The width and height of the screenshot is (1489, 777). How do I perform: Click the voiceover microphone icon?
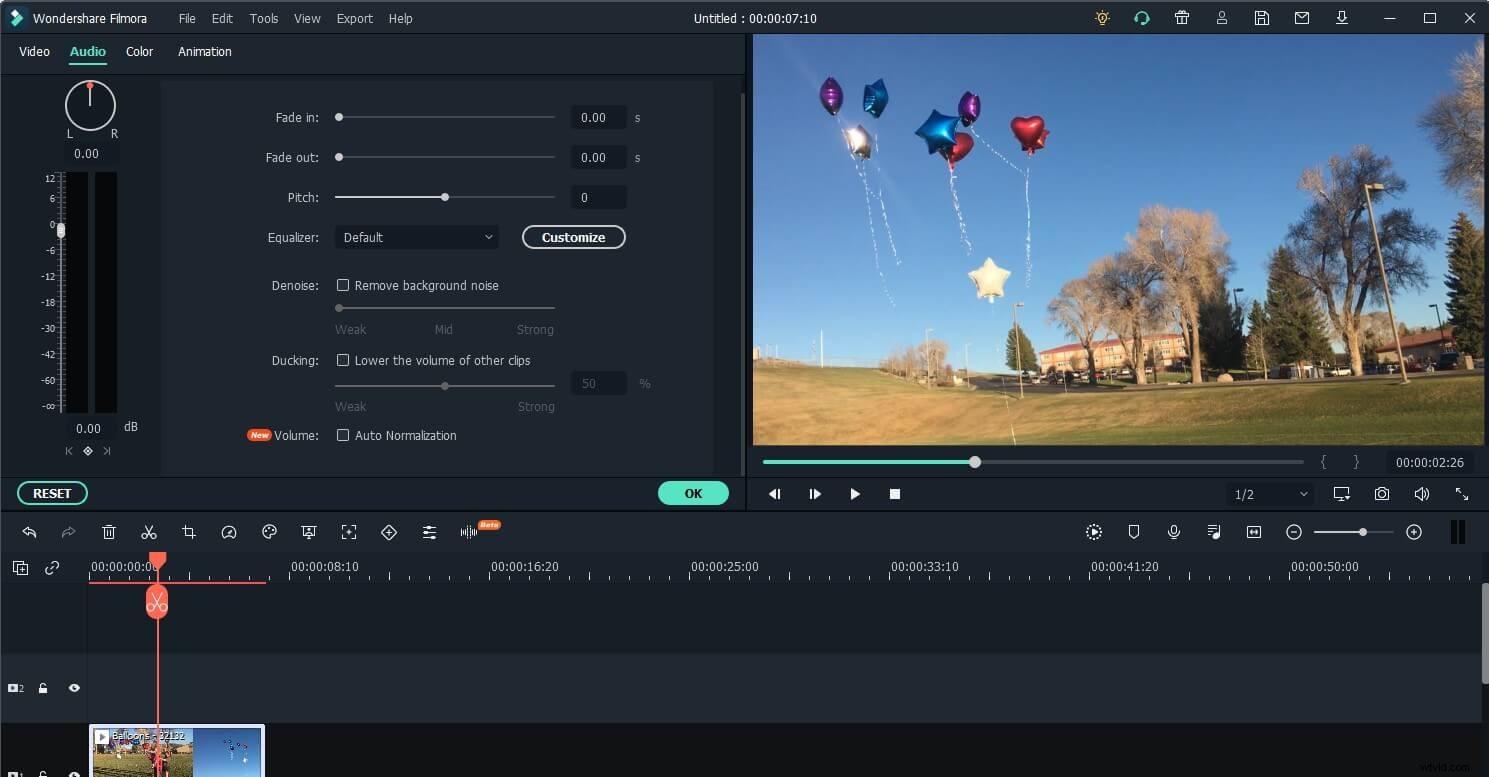(1174, 533)
